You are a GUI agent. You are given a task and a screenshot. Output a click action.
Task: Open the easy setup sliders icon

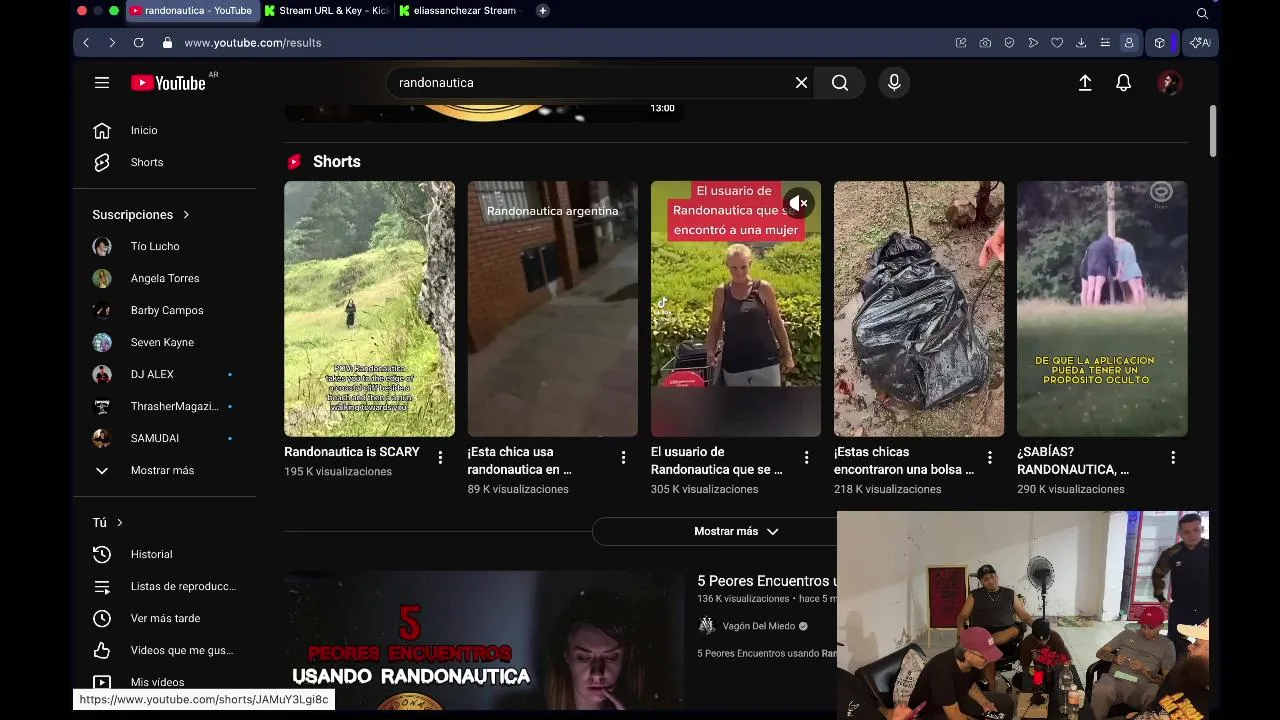coord(1105,43)
